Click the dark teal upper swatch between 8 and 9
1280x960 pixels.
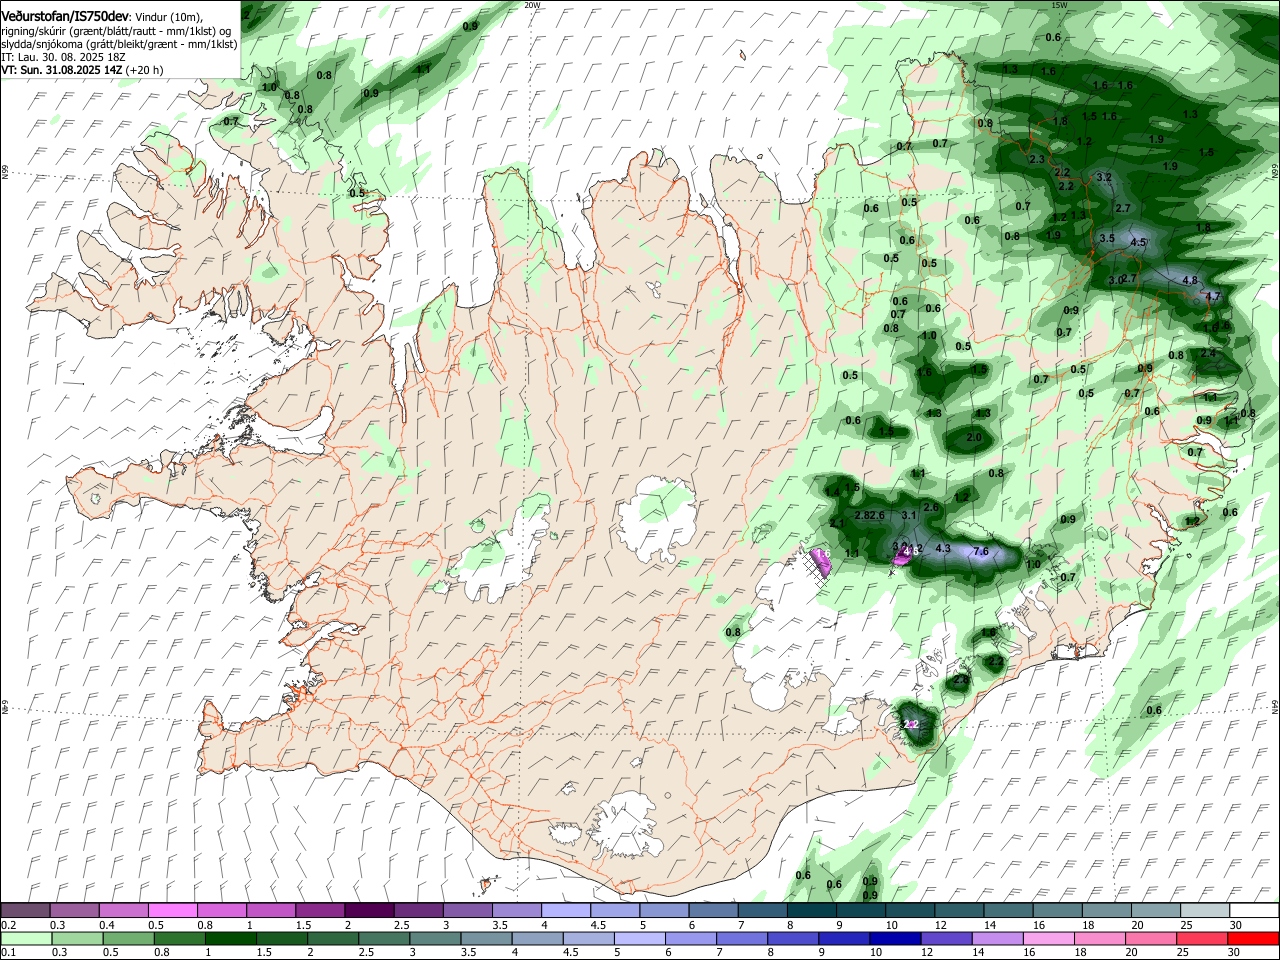click(810, 911)
